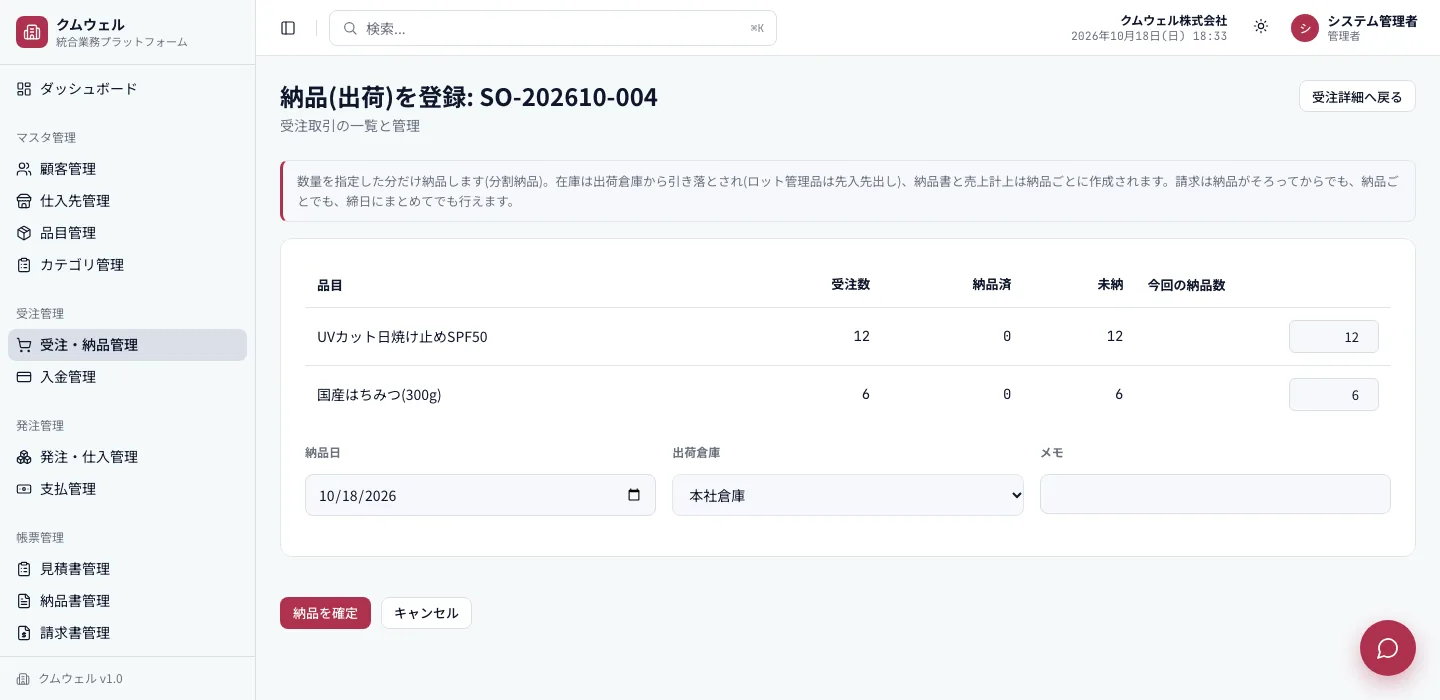Click the マスタ管理 section label

(46, 137)
